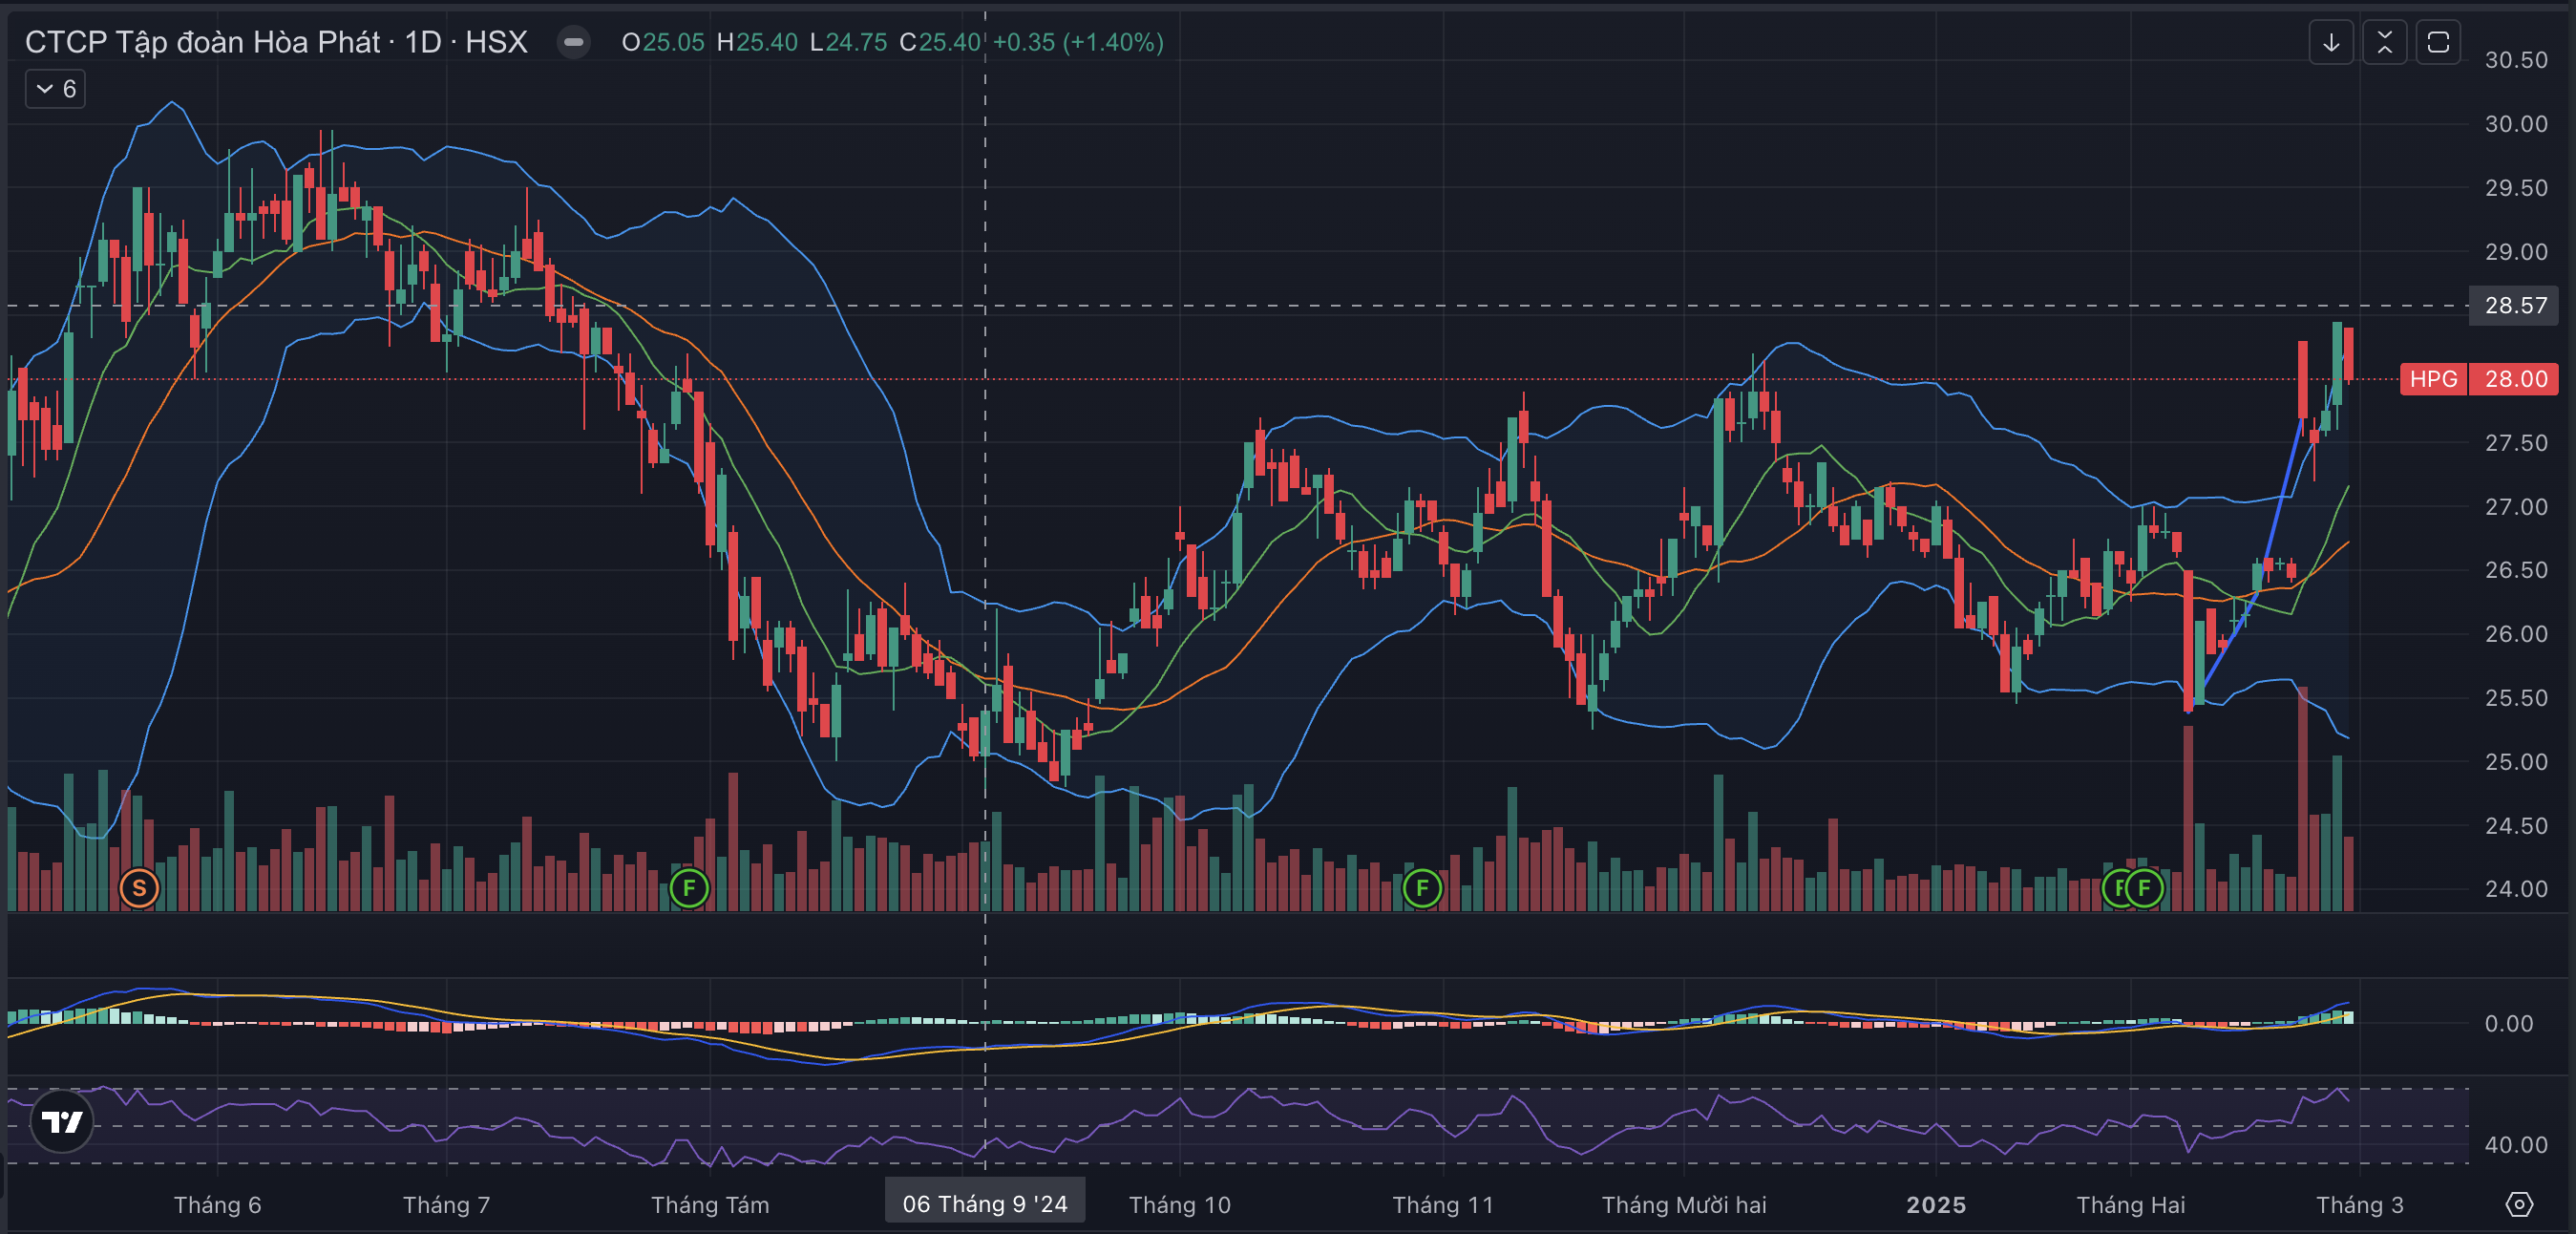Viewport: 2576px width, 1234px height.
Task: Click the 1D interval in the title
Action: (423, 42)
